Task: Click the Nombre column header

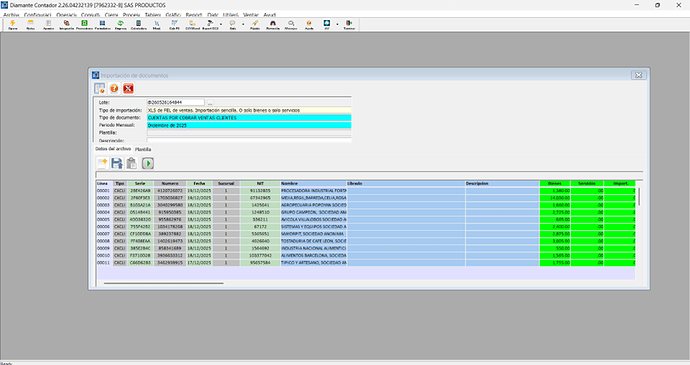Action: 313,183
